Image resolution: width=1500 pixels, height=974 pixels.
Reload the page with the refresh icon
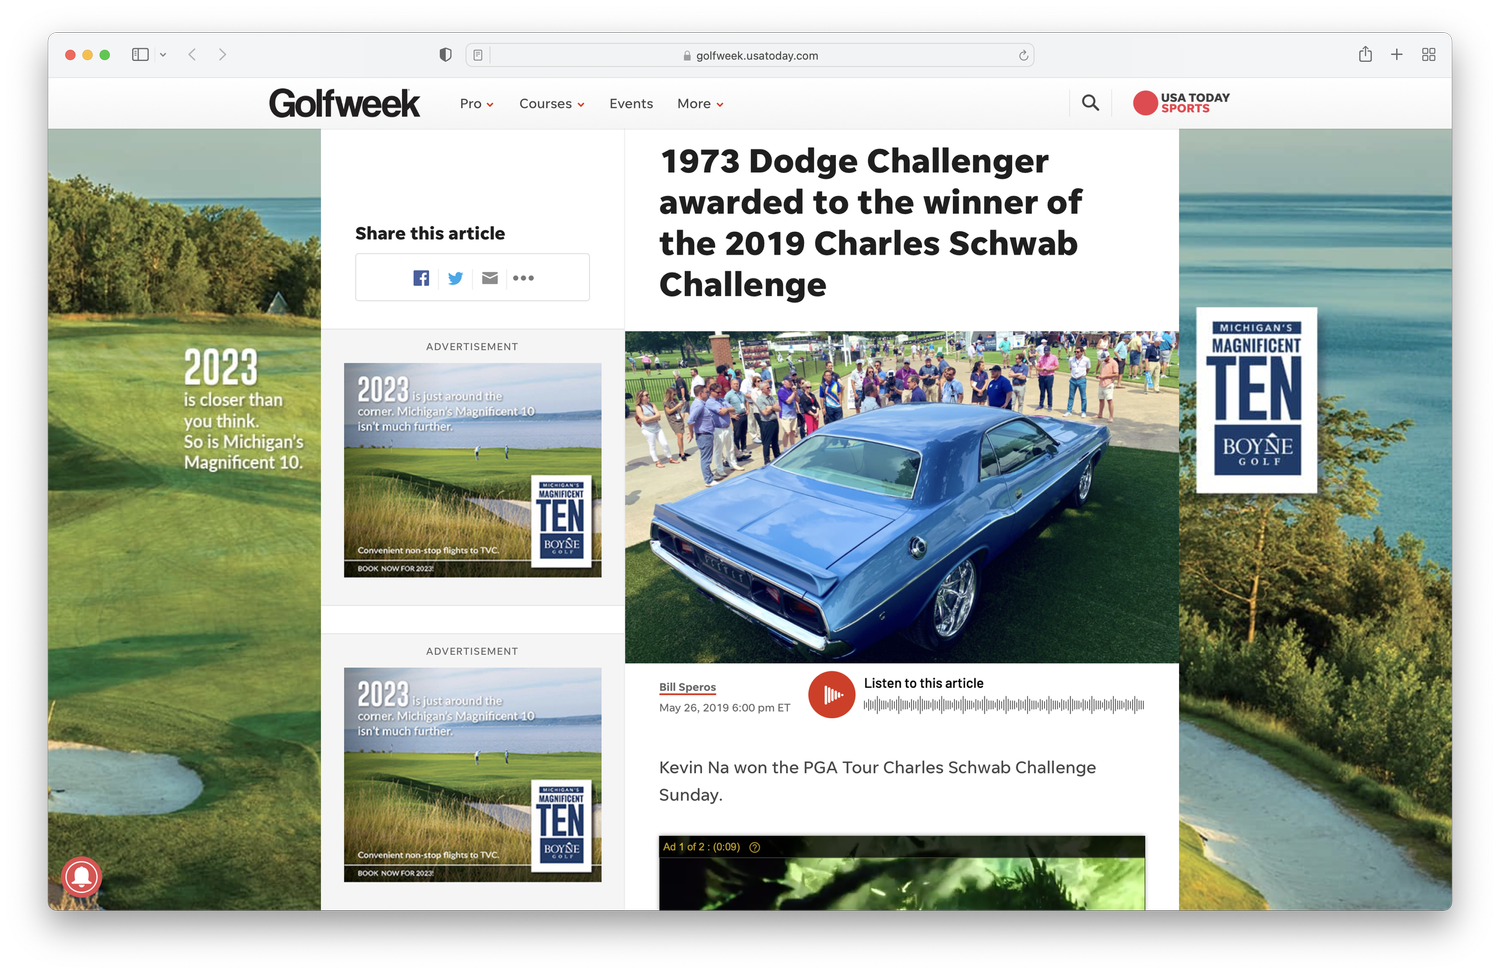click(1023, 56)
